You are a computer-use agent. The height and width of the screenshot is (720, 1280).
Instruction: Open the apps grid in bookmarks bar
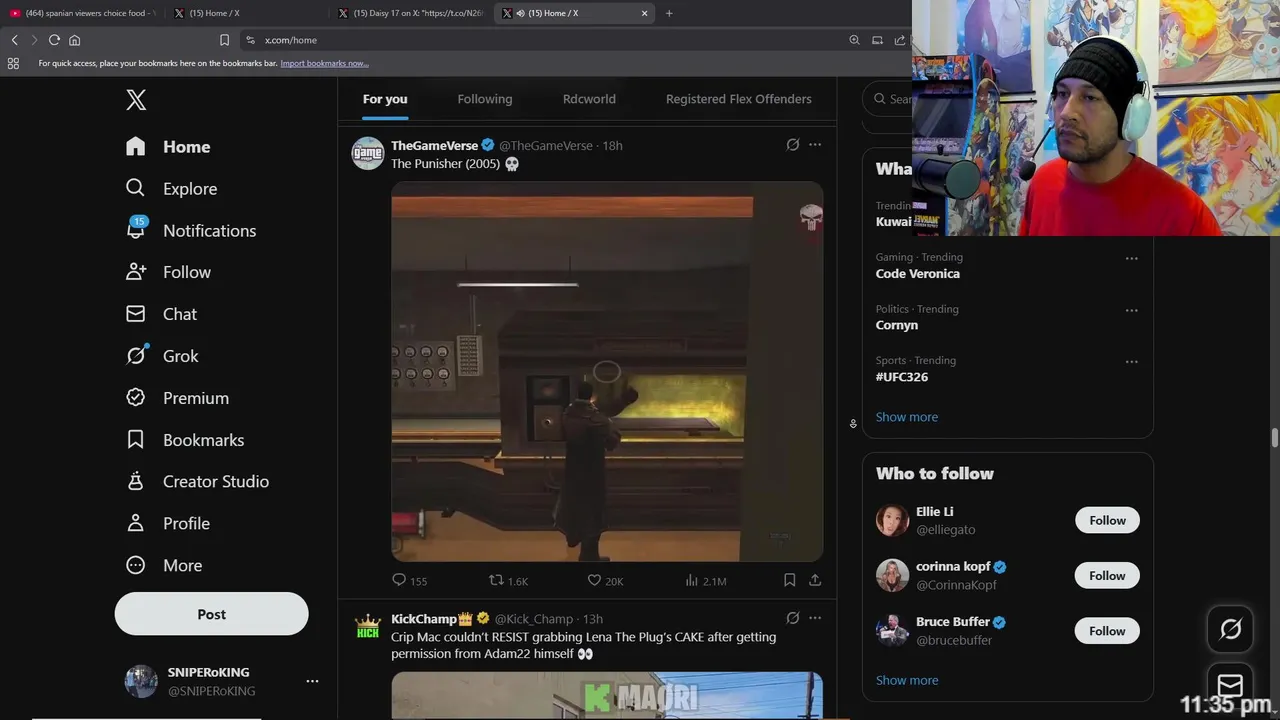(13, 63)
